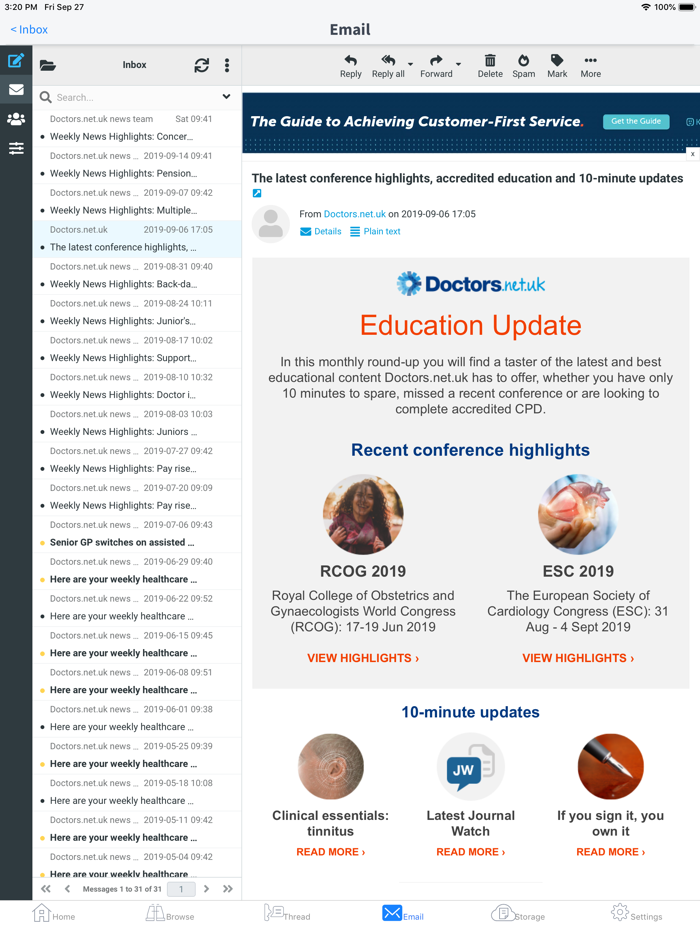This screenshot has height=934, width=700.
Task: Open the Storage tab
Action: click(x=518, y=914)
